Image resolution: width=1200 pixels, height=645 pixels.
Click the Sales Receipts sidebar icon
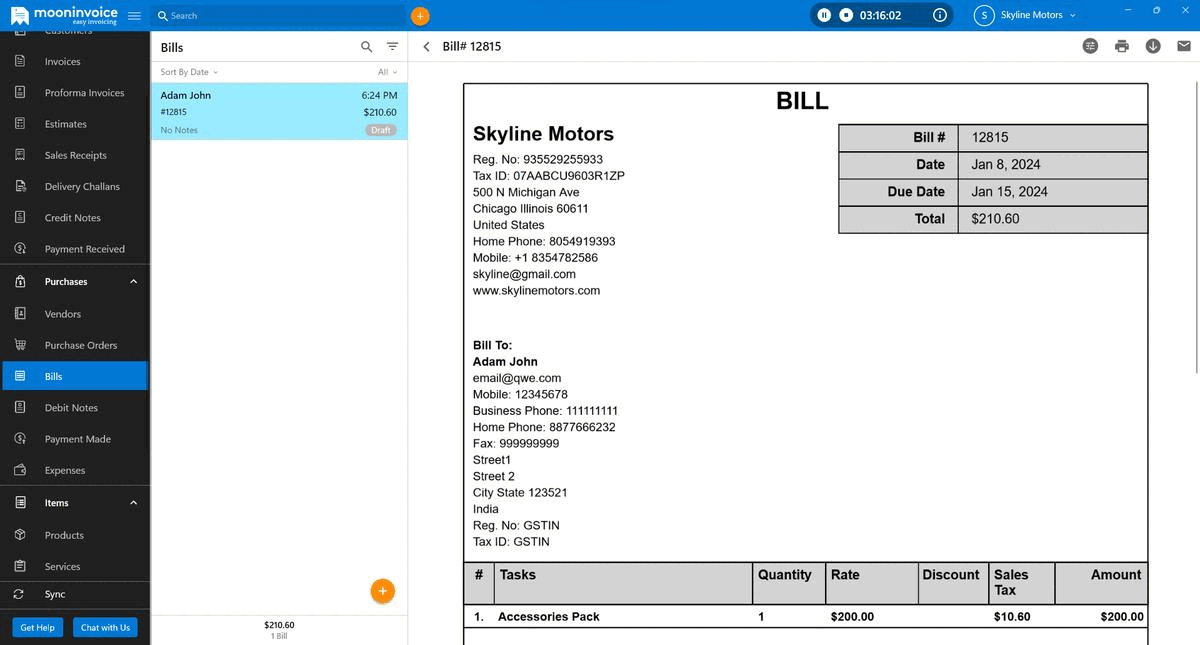click(20, 155)
